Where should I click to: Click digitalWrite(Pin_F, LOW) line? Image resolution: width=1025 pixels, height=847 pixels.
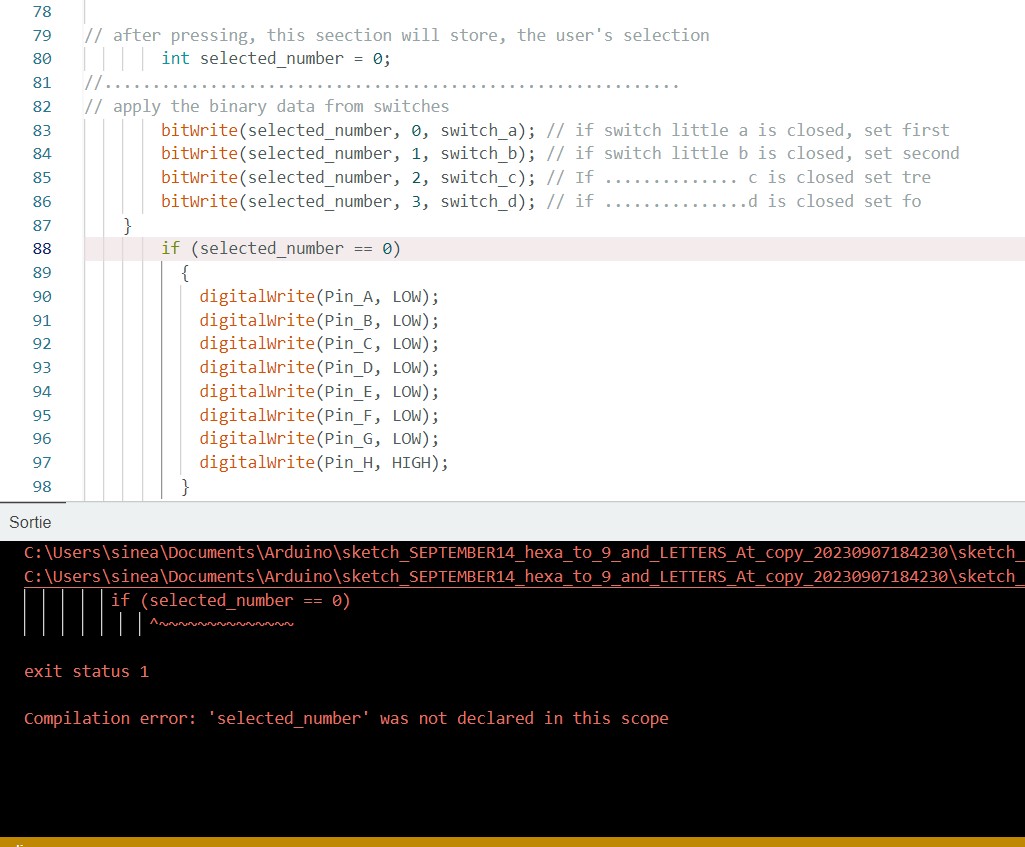pos(319,416)
